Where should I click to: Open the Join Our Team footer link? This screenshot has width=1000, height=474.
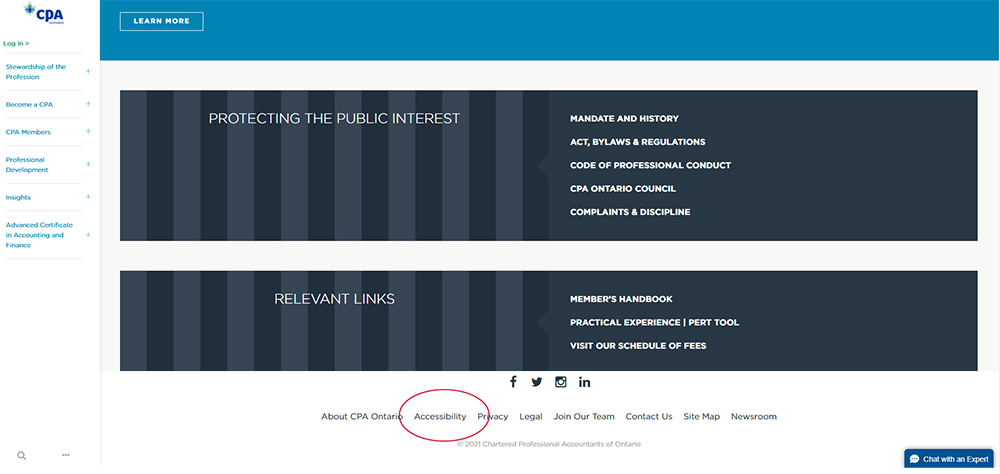[x=584, y=417]
